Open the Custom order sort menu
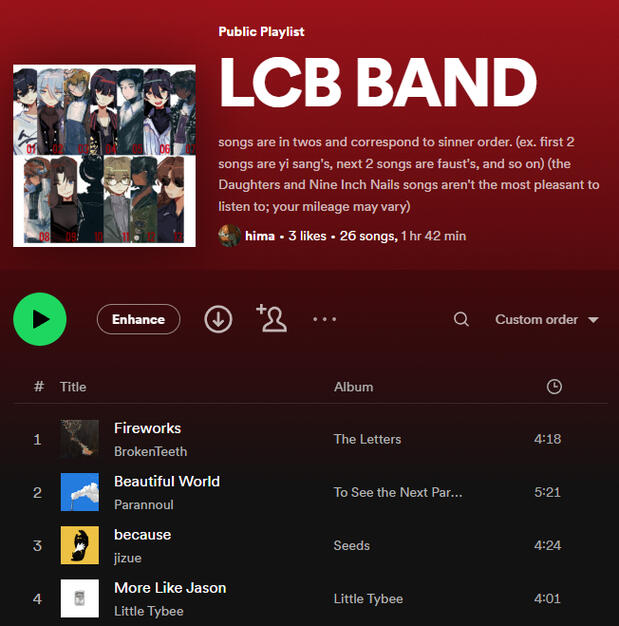 [x=547, y=319]
